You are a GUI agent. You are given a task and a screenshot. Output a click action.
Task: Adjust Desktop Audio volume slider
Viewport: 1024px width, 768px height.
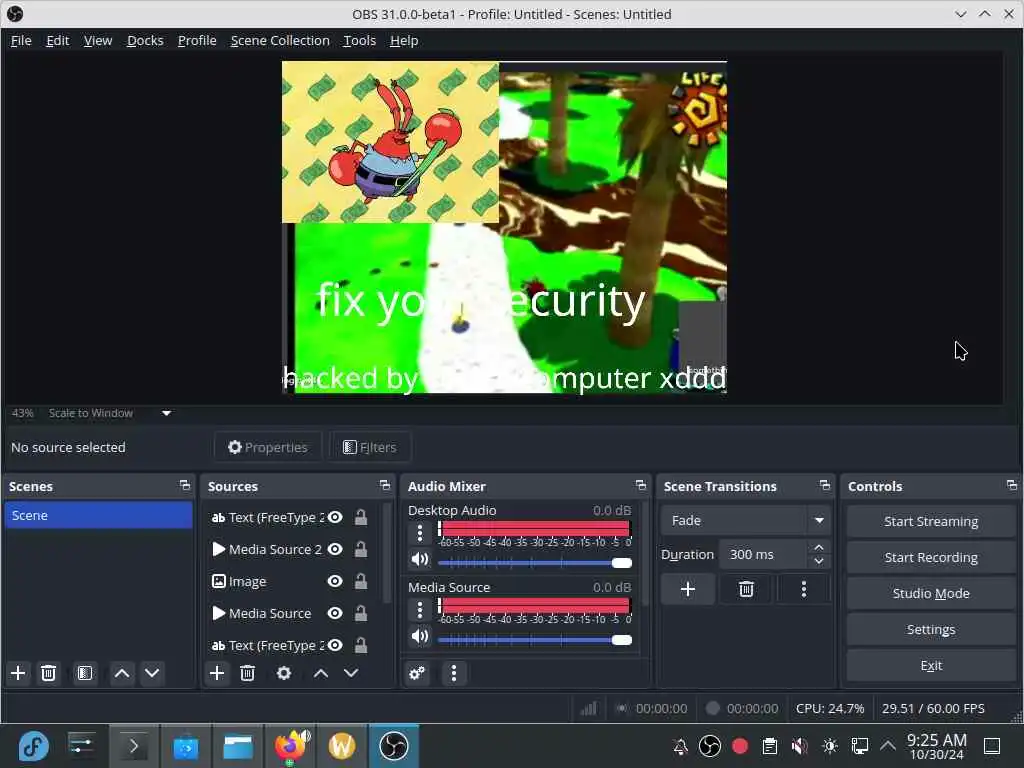pos(535,563)
